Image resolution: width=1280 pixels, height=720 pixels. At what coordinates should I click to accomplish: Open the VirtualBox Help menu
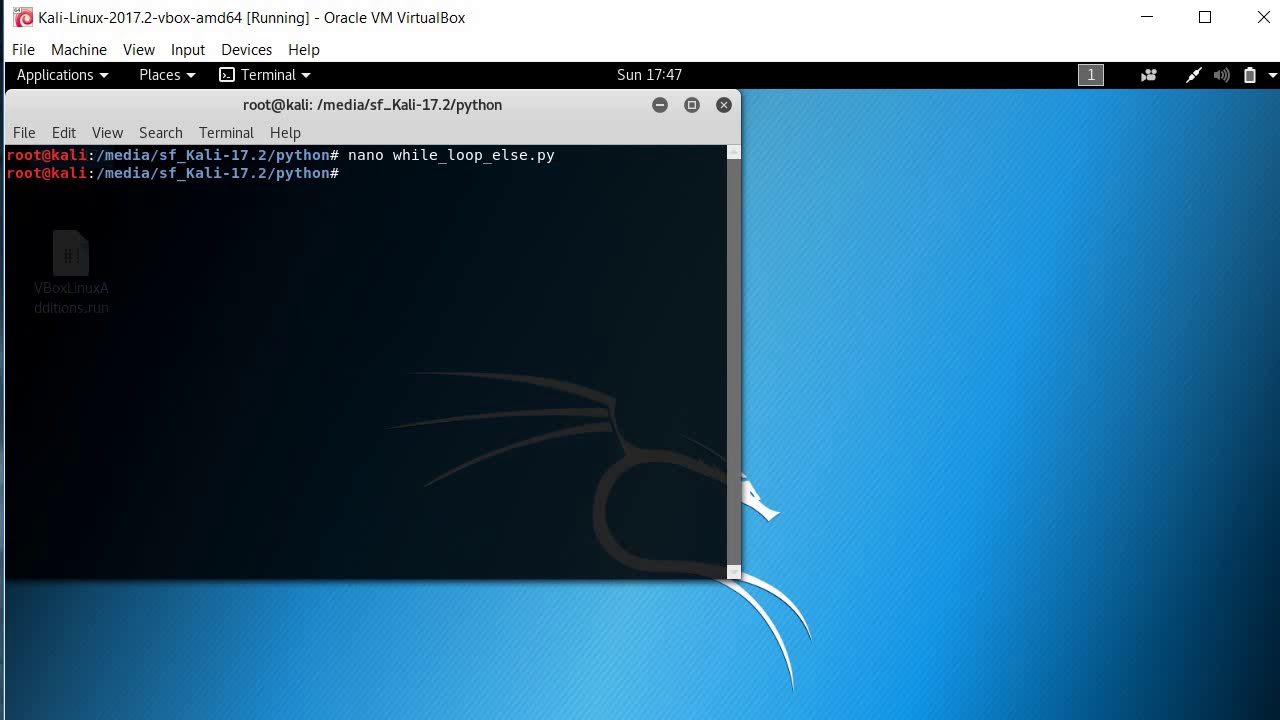pos(304,49)
